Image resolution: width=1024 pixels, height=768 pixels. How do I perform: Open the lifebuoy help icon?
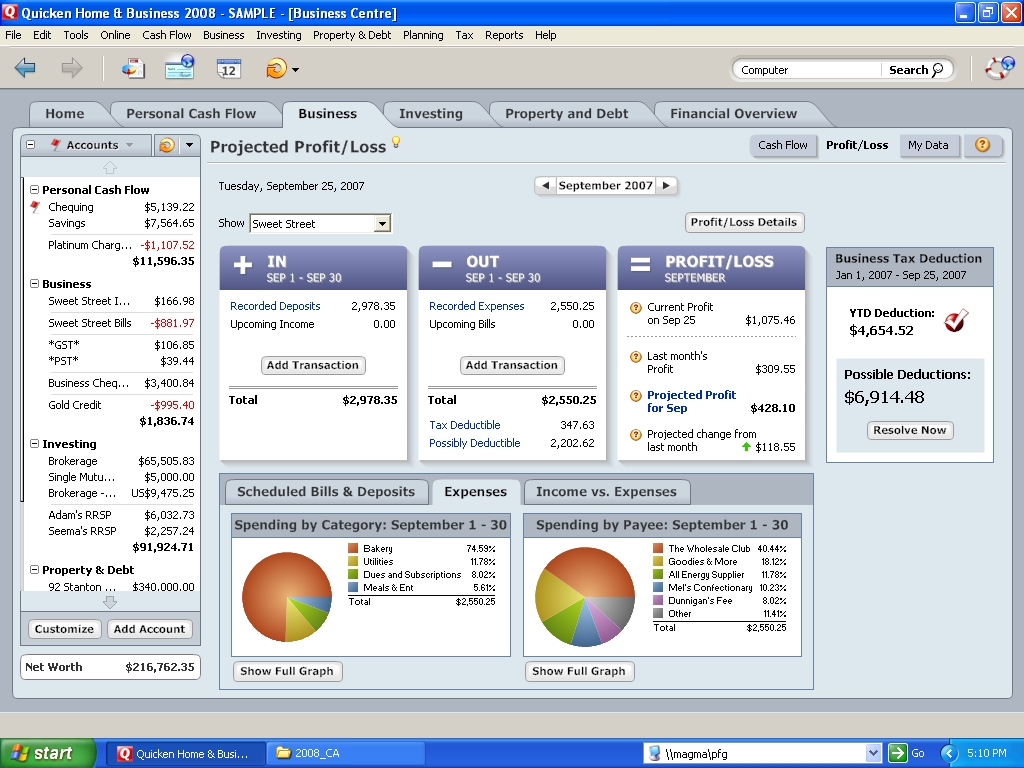pyautogui.click(x=999, y=68)
